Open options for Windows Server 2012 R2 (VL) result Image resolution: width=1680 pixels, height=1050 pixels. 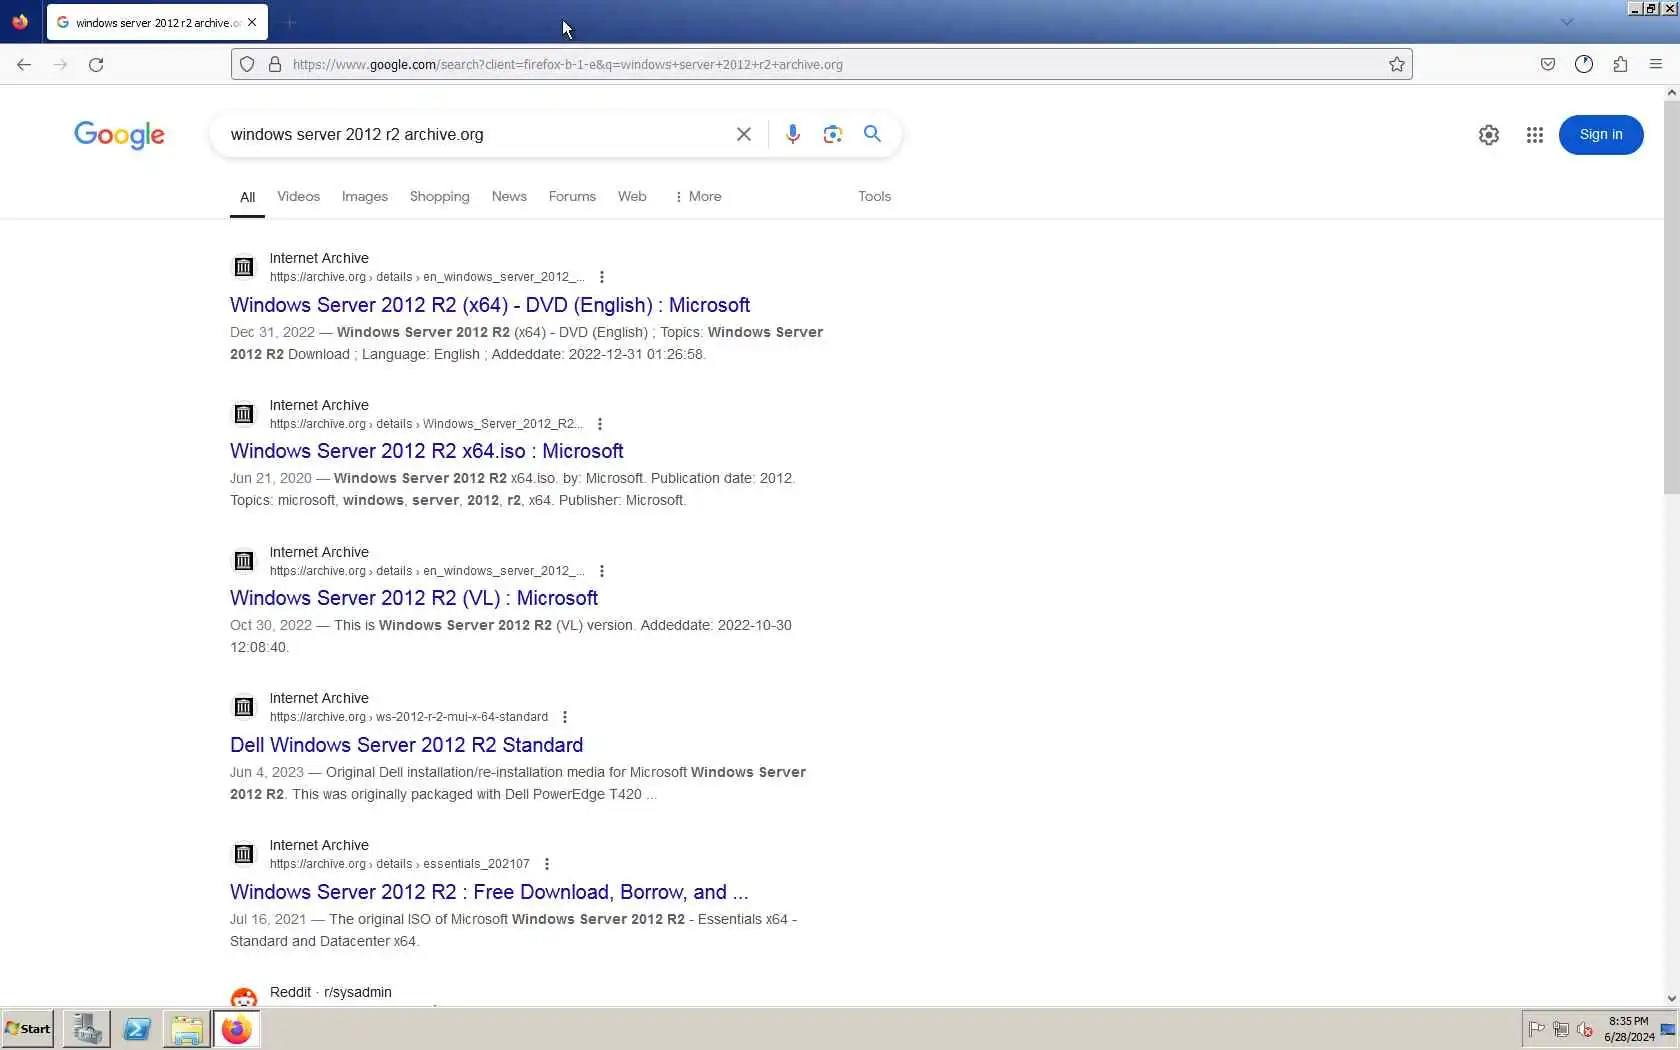pyautogui.click(x=602, y=571)
